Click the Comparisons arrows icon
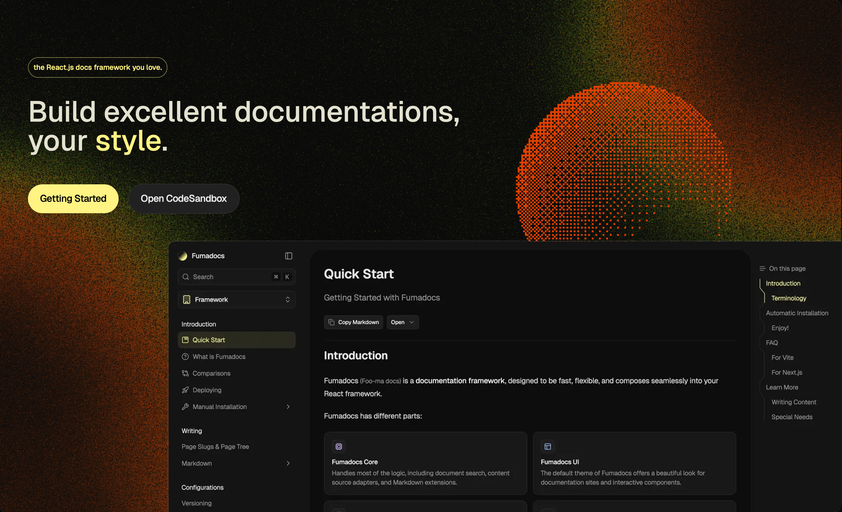The height and width of the screenshot is (512, 842). point(185,373)
